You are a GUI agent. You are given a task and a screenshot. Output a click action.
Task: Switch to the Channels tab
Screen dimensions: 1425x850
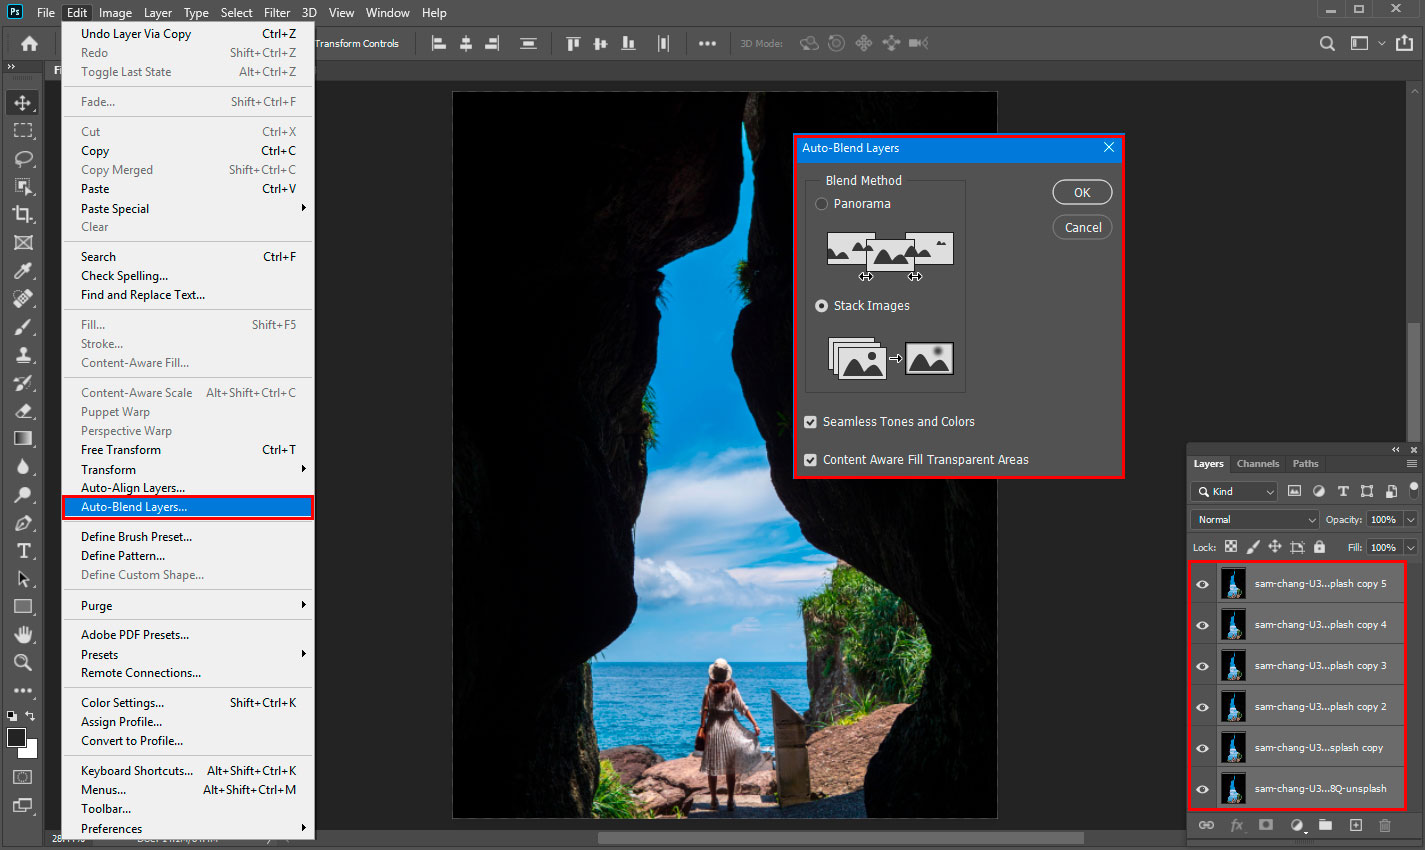1257,464
